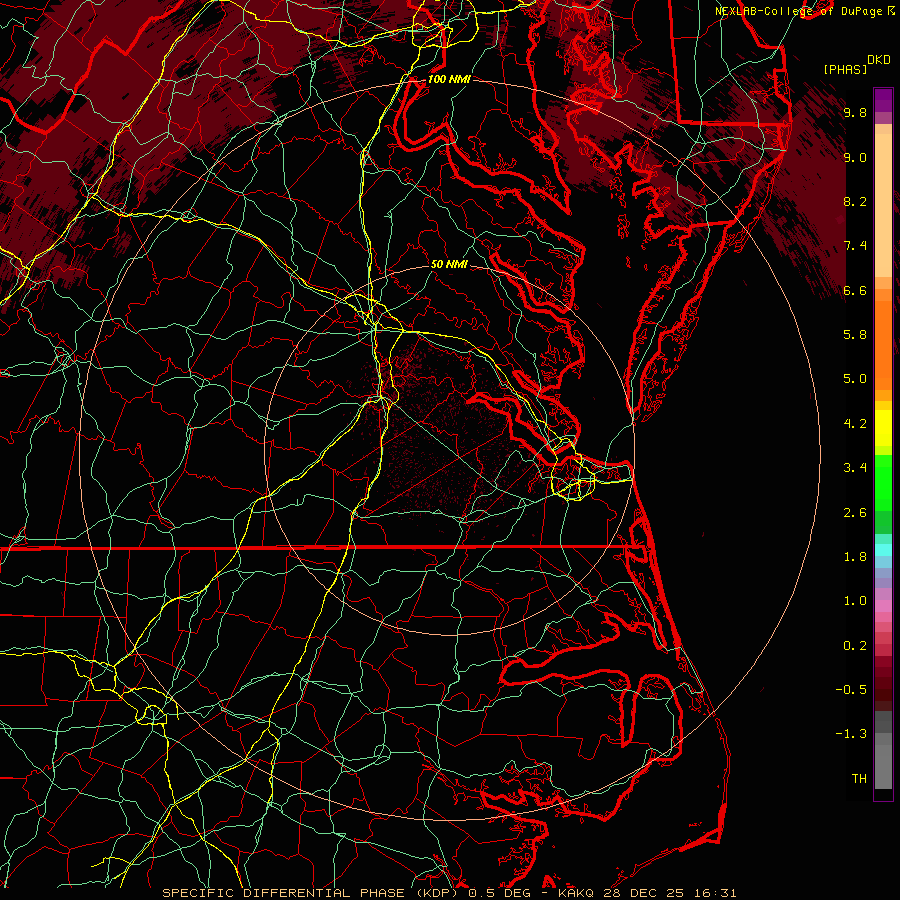Viewport: 900px width, 900px height.
Task: Click the purple swatch at the legend top
Action: 883,100
